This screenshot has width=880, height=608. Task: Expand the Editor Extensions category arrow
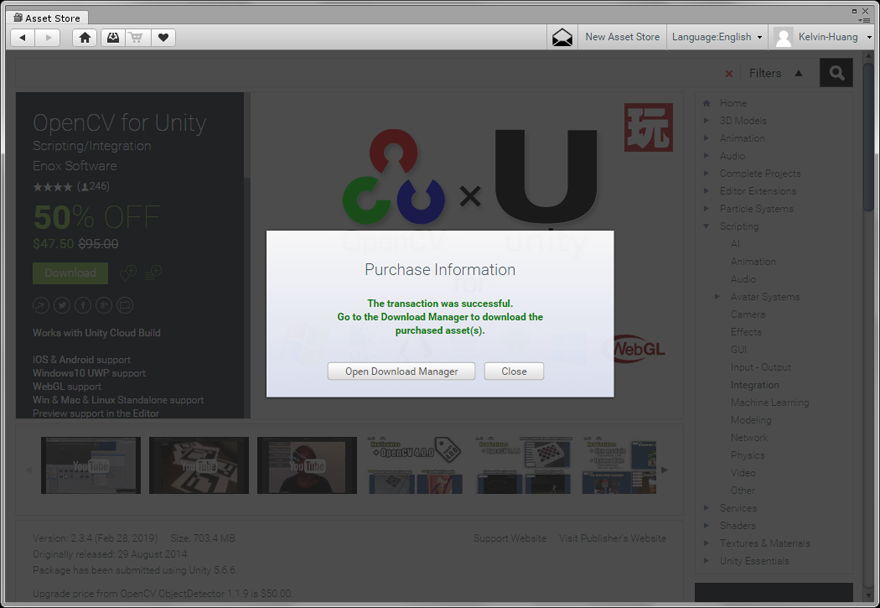tap(707, 191)
